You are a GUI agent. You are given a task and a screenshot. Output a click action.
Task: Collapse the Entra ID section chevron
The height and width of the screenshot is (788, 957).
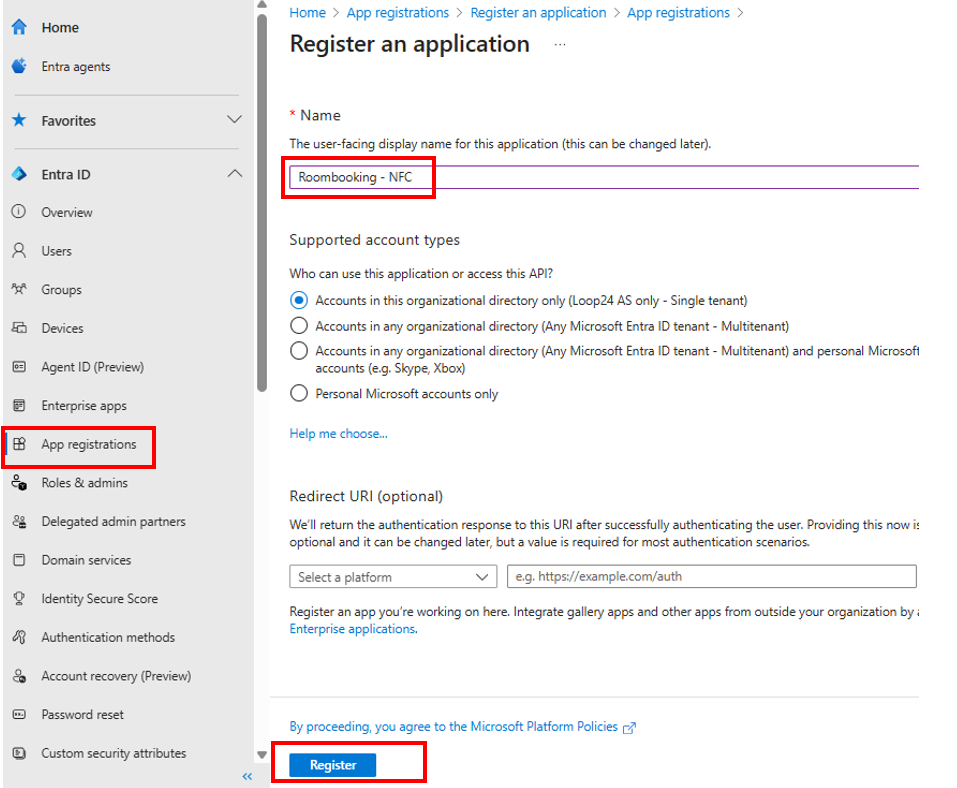(x=234, y=174)
